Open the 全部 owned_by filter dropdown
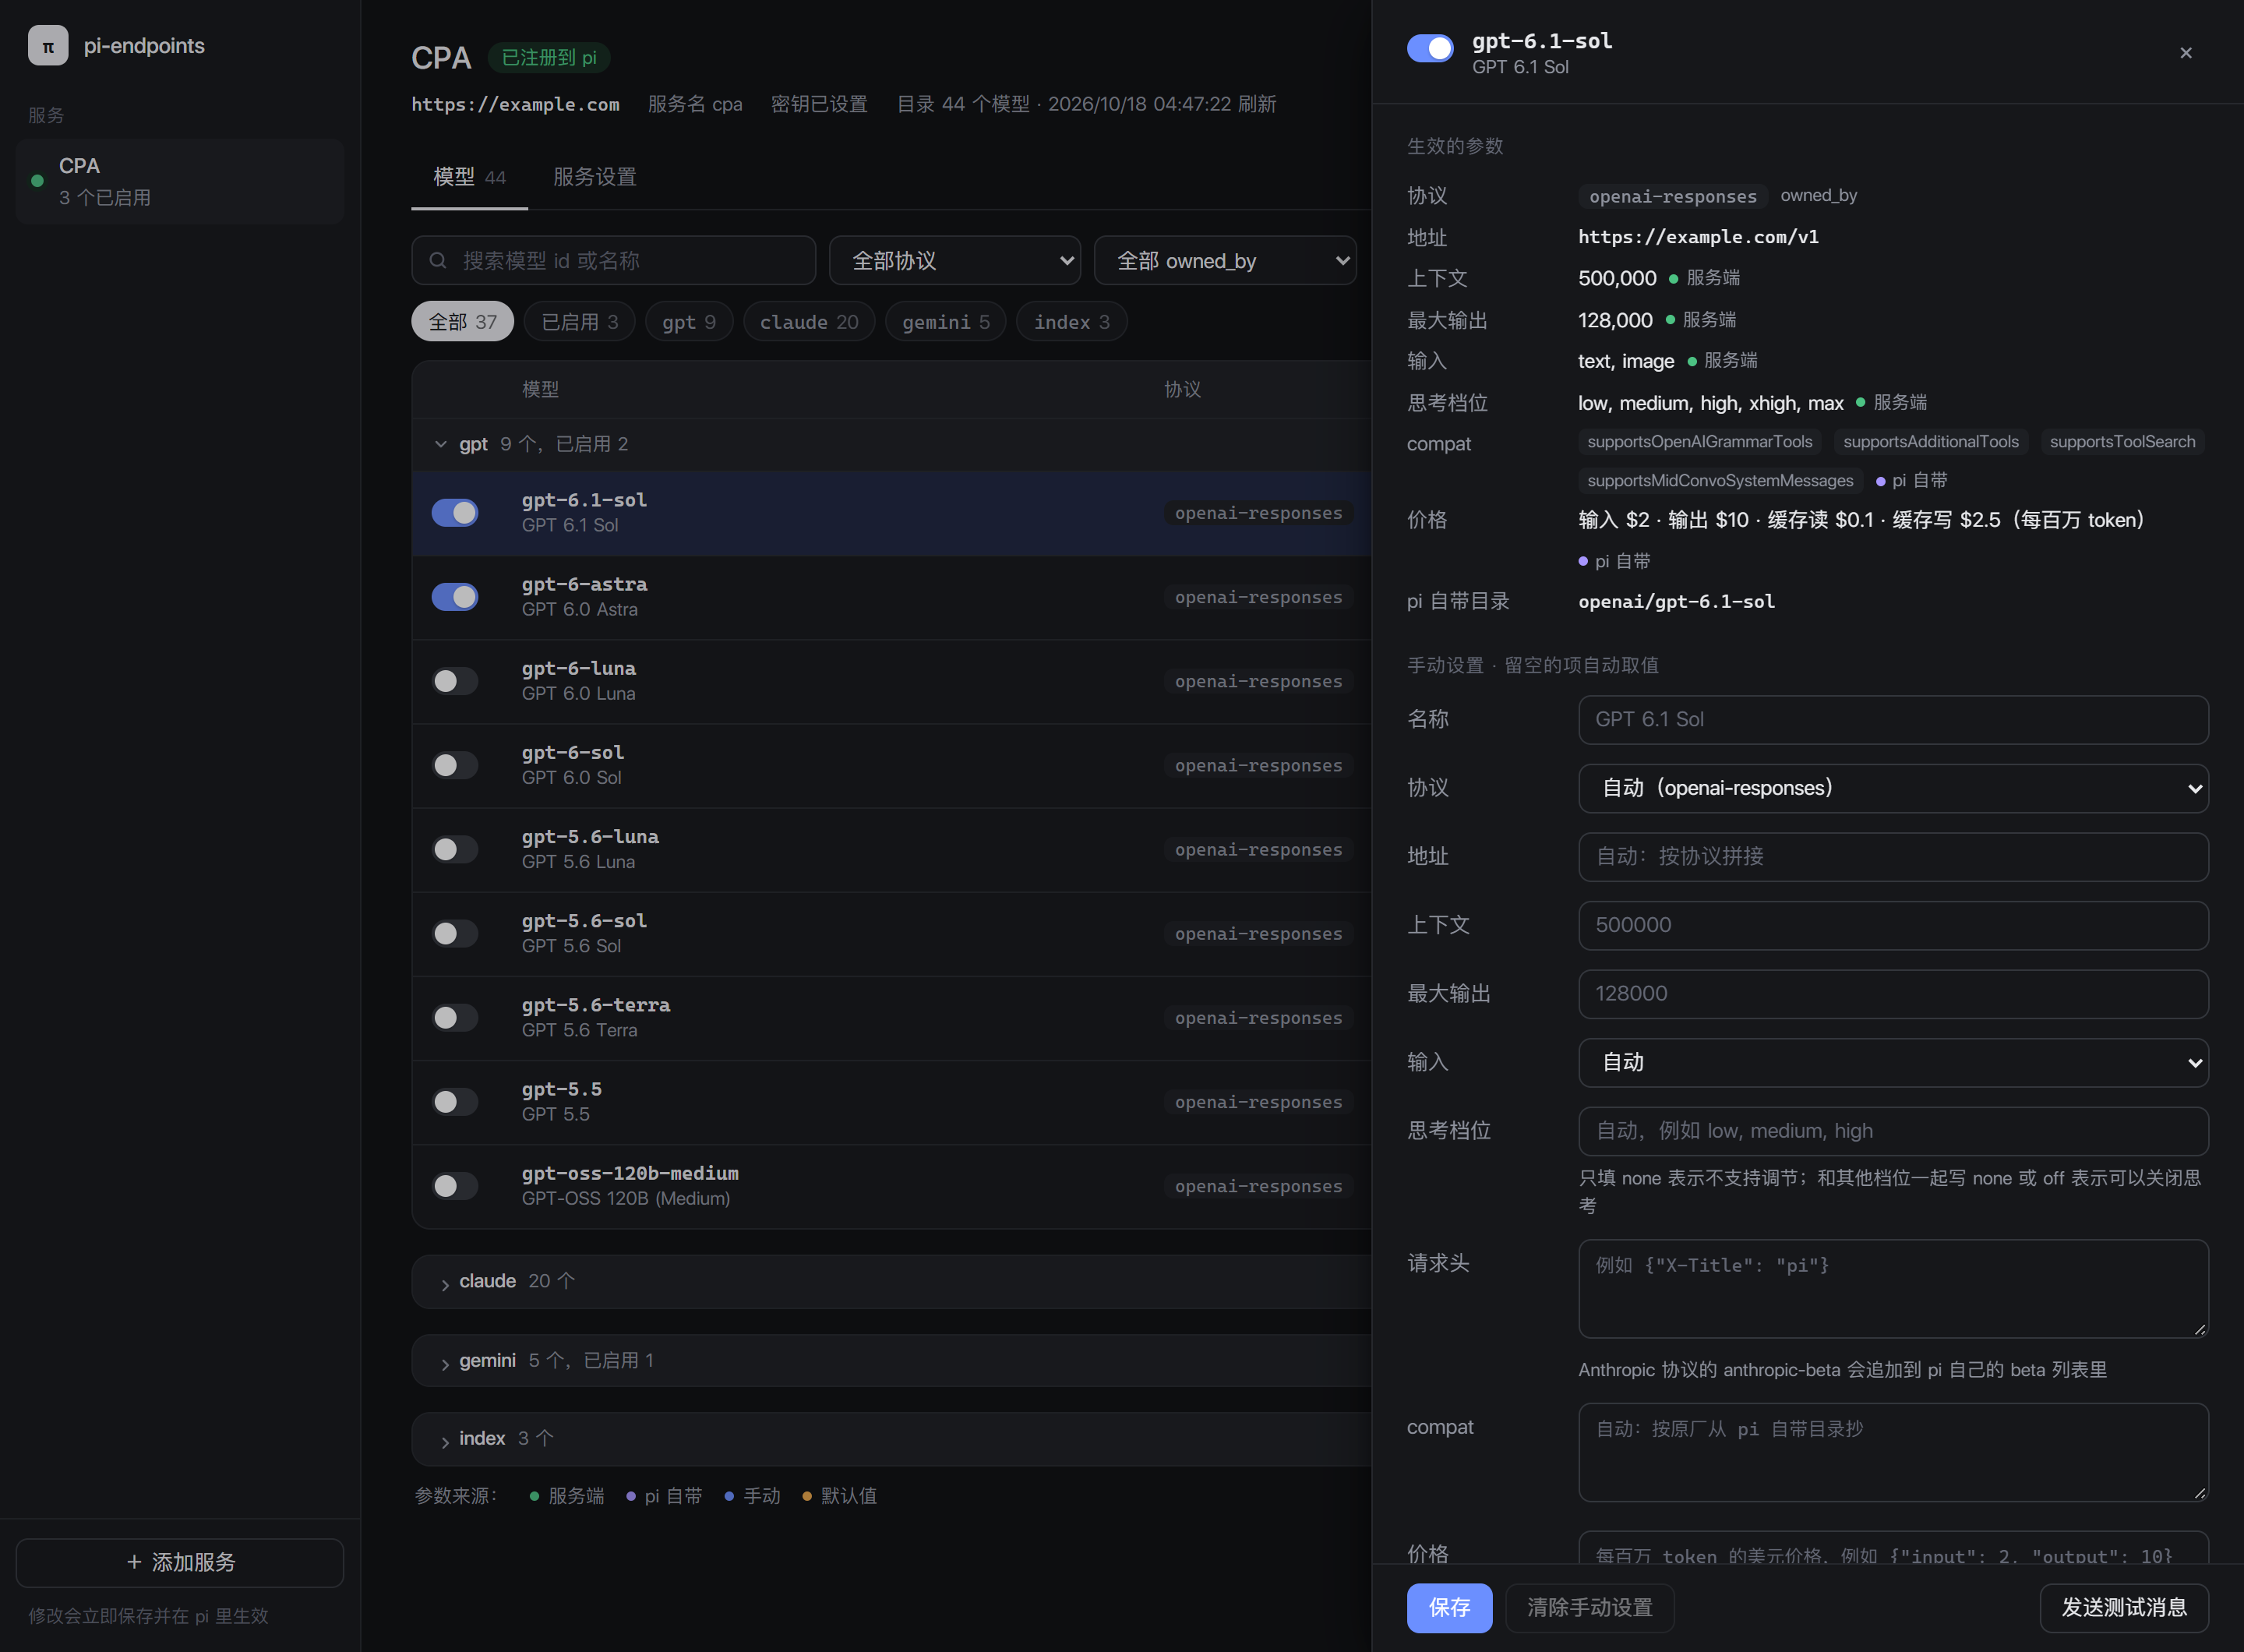The height and width of the screenshot is (1652, 2244). pos(1225,261)
